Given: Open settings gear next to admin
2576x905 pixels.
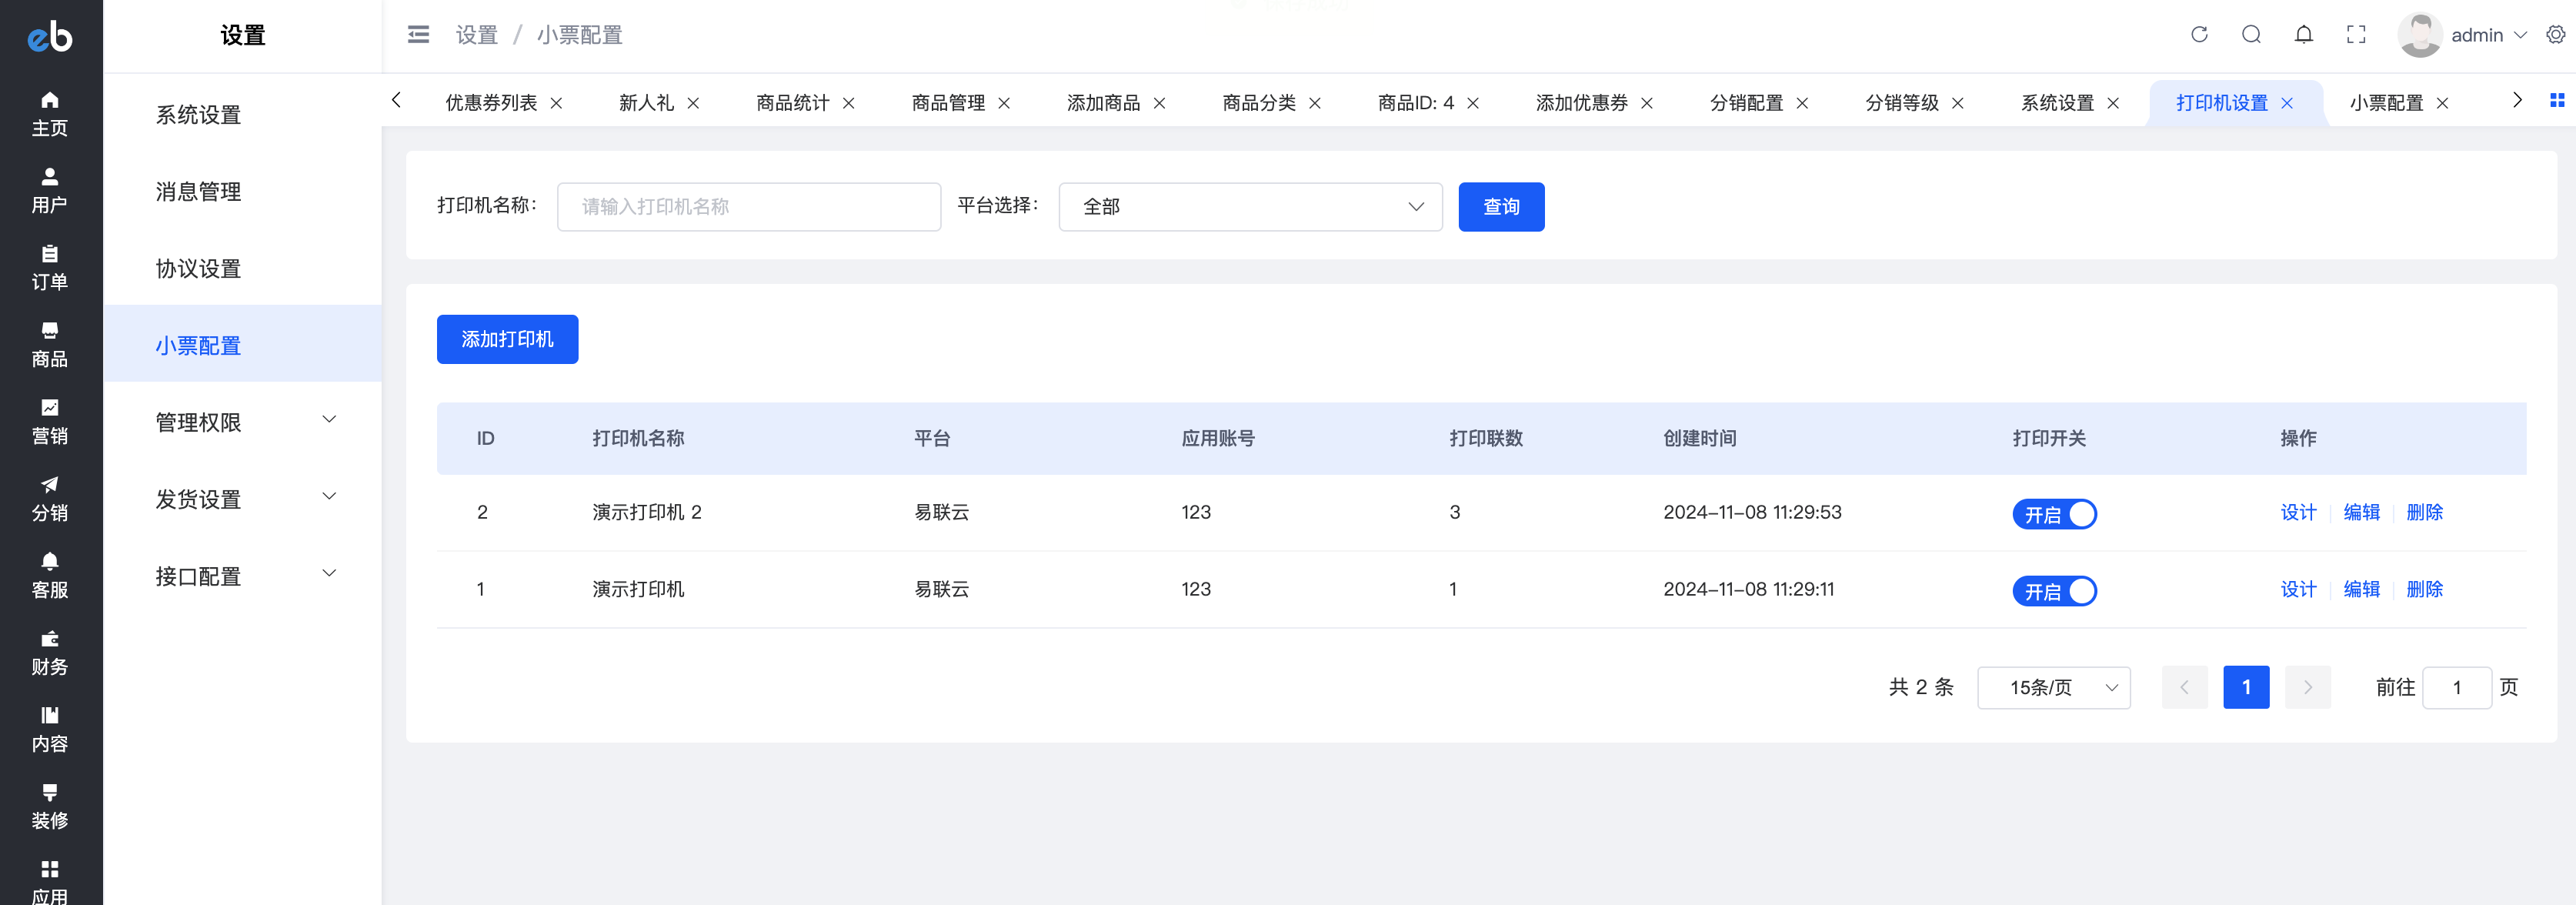Looking at the screenshot, I should (2555, 35).
